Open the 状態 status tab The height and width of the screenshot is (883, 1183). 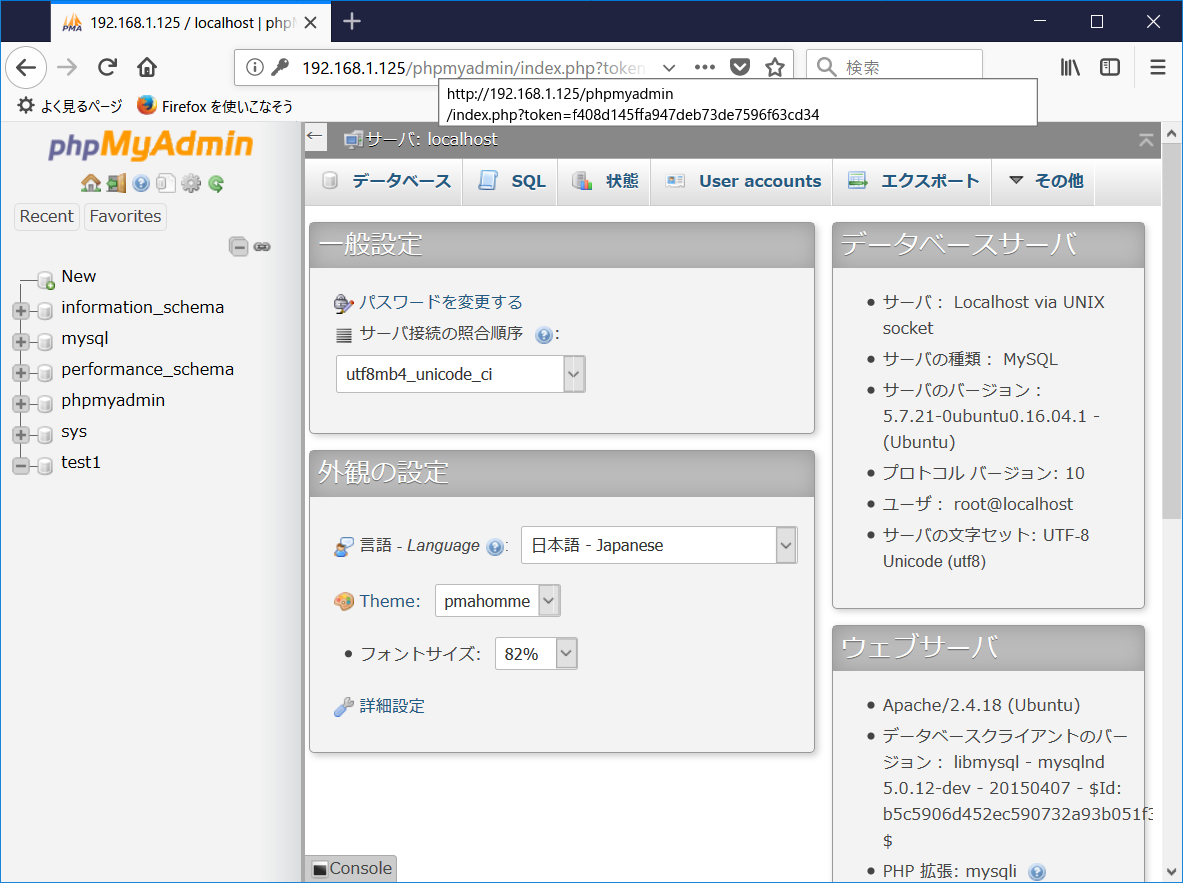point(604,181)
